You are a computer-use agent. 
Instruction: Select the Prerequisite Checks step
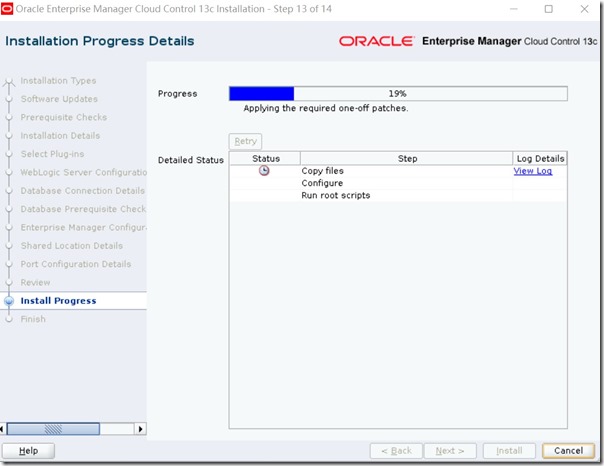[64, 117]
